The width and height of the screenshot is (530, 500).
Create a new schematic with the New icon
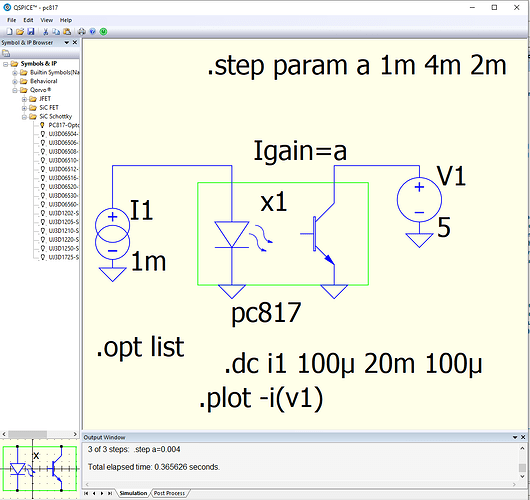tap(9, 32)
